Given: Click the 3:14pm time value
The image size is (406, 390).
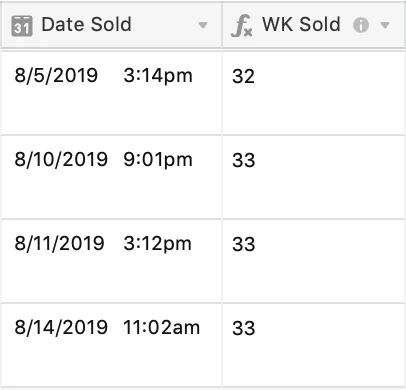Looking at the screenshot, I should [x=158, y=76].
